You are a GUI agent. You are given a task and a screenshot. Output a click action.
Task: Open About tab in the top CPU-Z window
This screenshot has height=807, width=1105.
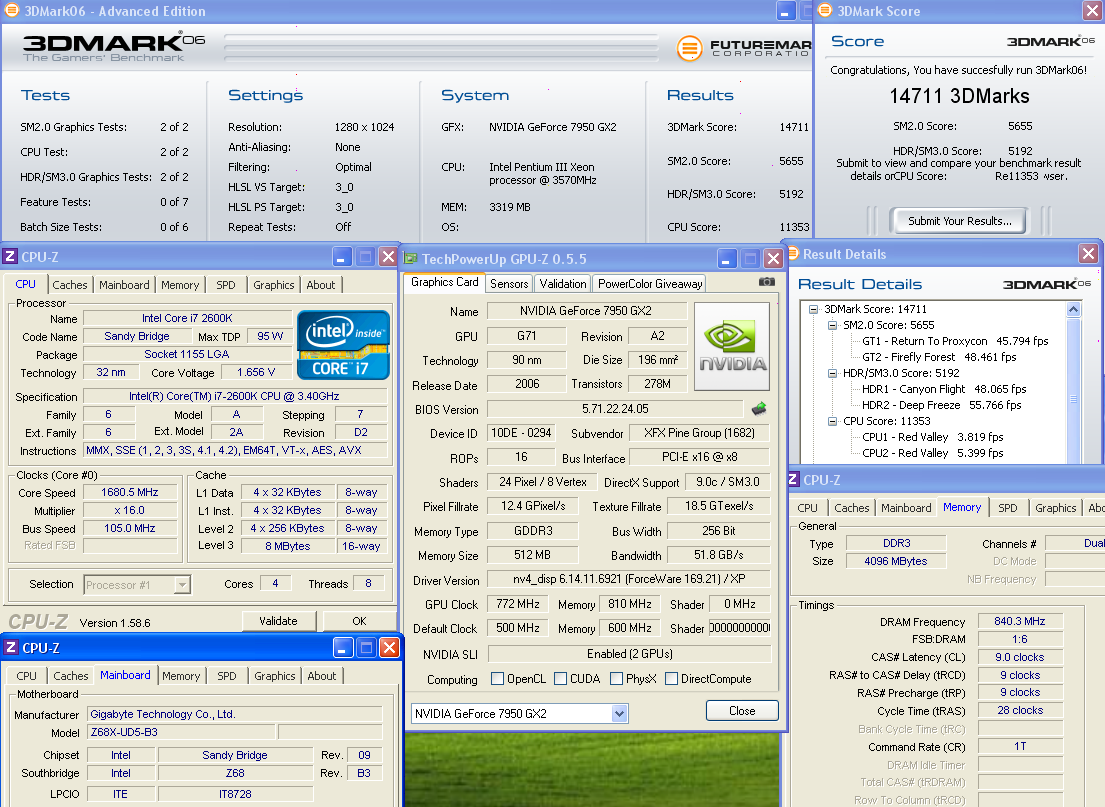pos(321,285)
